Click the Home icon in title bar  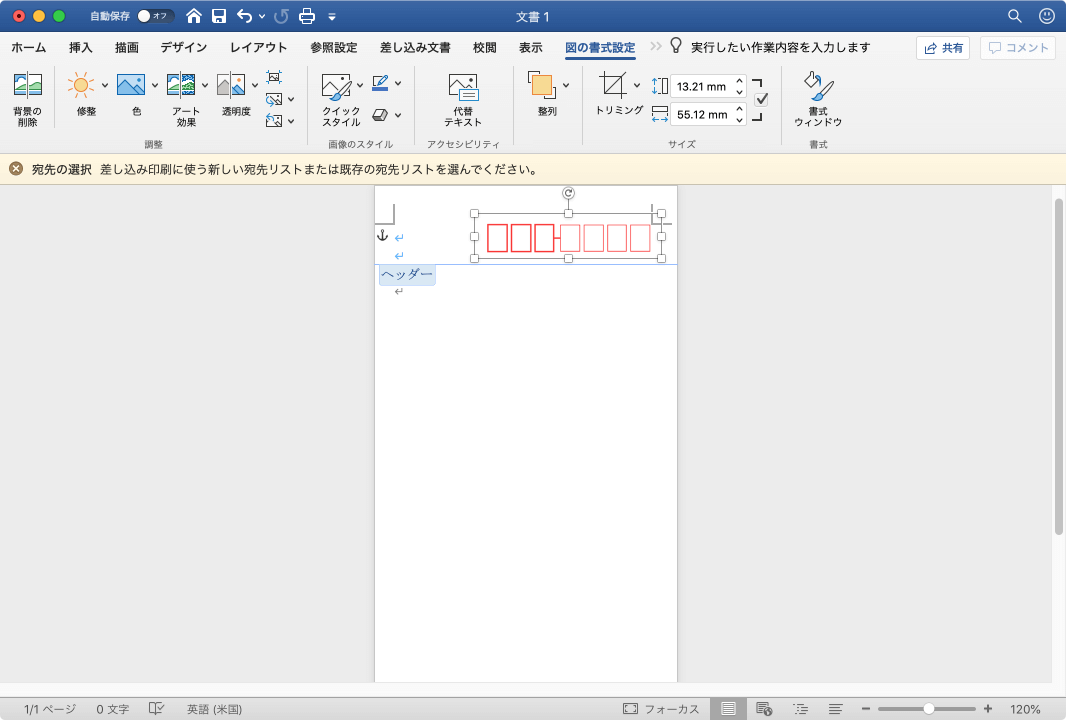point(194,16)
